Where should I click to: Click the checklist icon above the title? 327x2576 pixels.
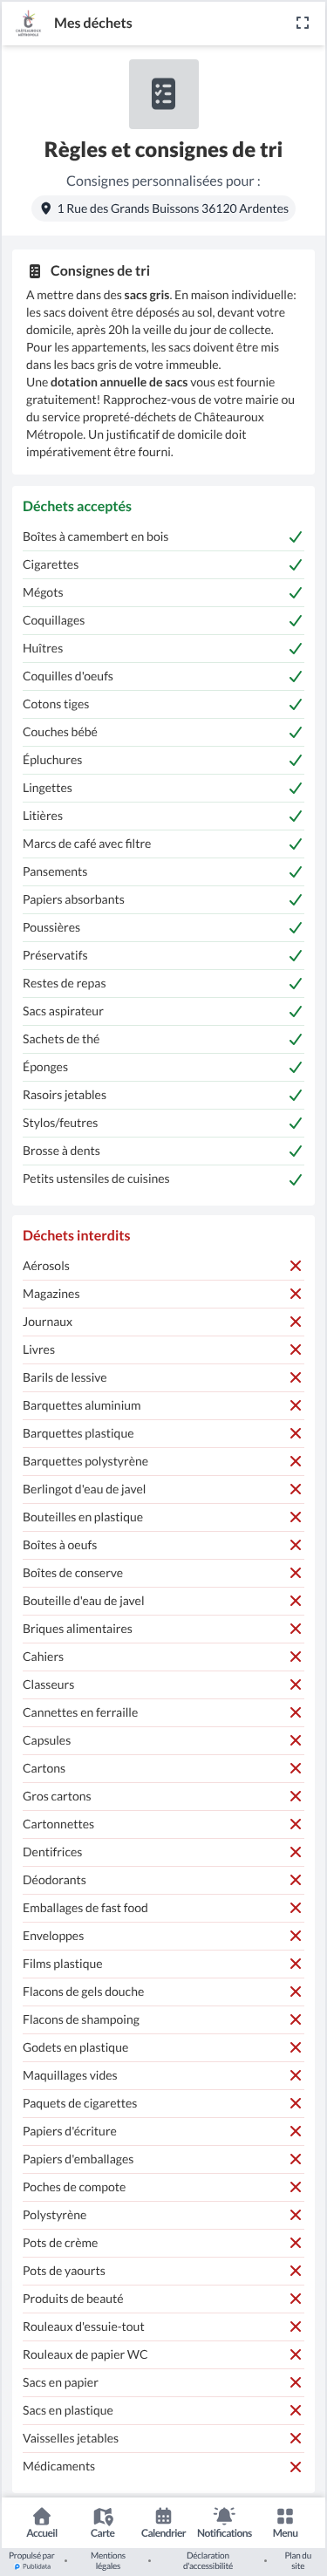(164, 94)
